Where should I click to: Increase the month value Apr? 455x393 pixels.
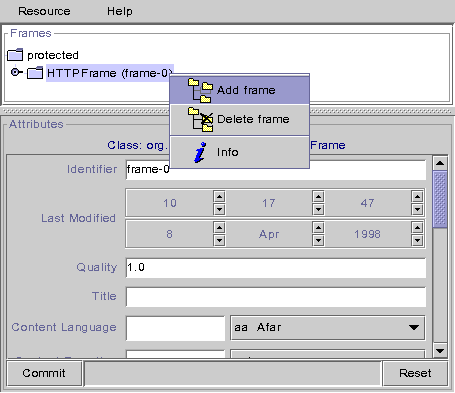(x=318, y=228)
